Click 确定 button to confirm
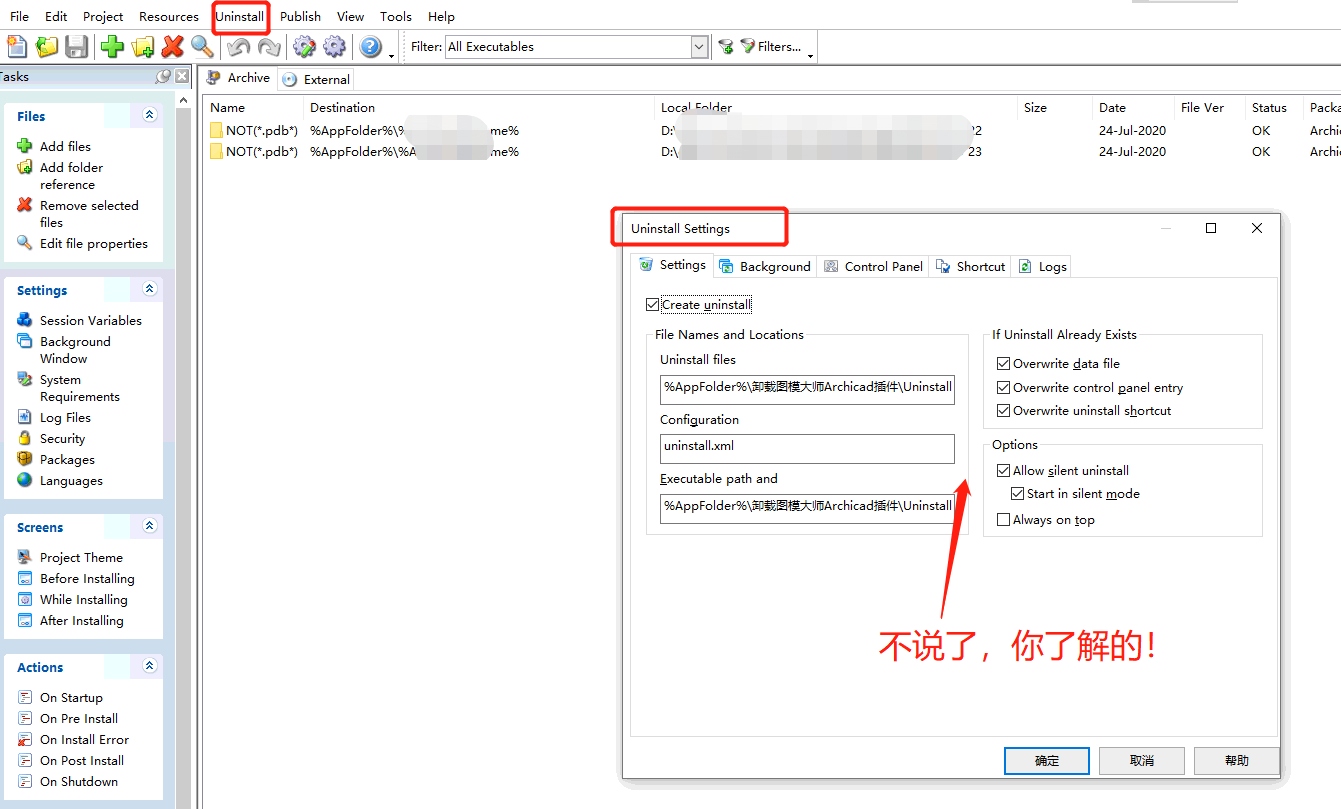This screenshot has width=1341, height=809. tap(1047, 761)
